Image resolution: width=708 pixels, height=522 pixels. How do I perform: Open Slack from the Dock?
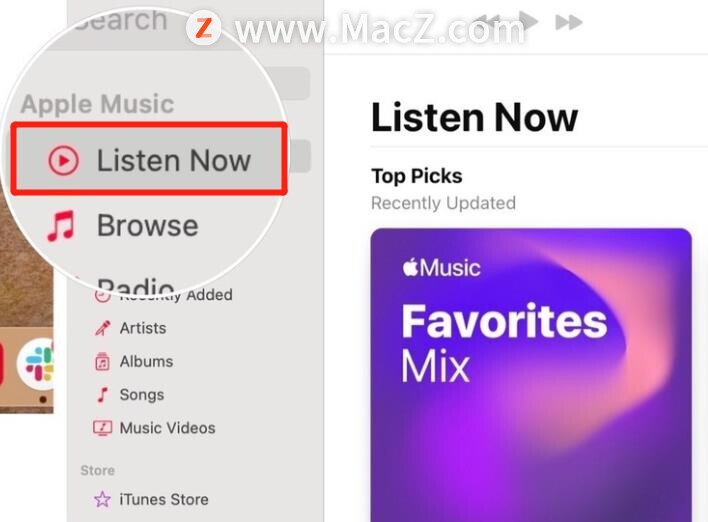(x=36, y=364)
